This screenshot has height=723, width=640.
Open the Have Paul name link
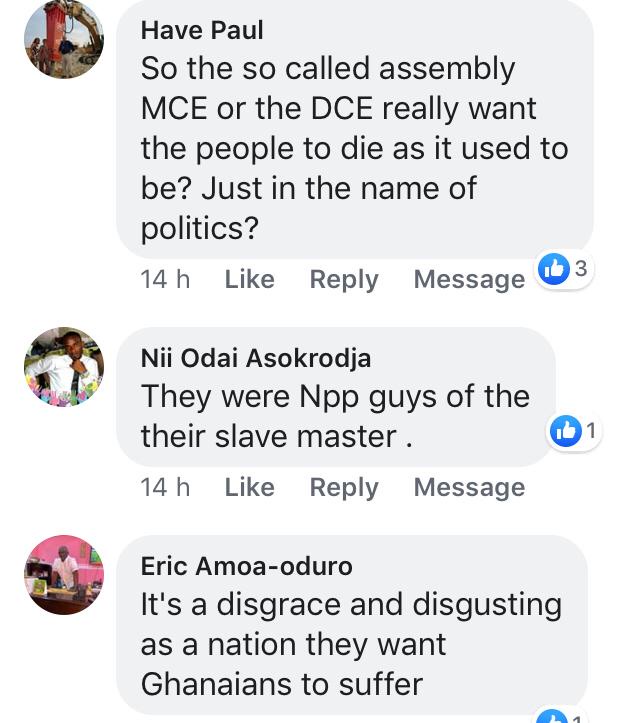tap(202, 30)
